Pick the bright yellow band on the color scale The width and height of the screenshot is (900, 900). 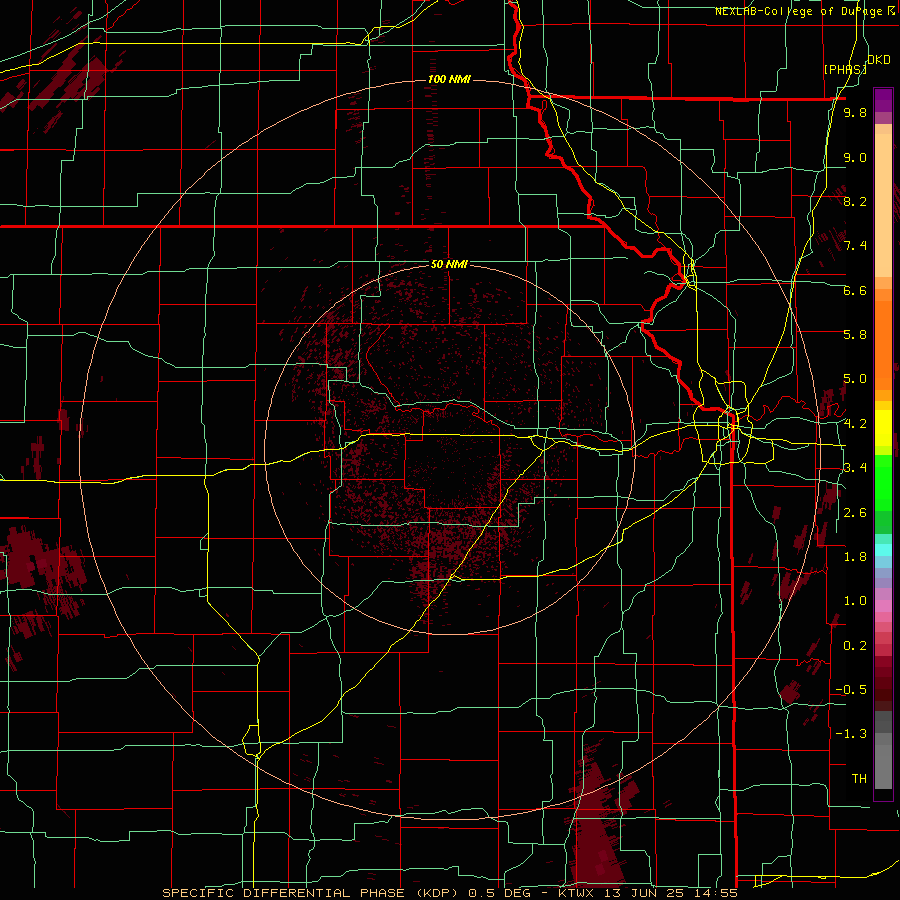[x=883, y=428]
